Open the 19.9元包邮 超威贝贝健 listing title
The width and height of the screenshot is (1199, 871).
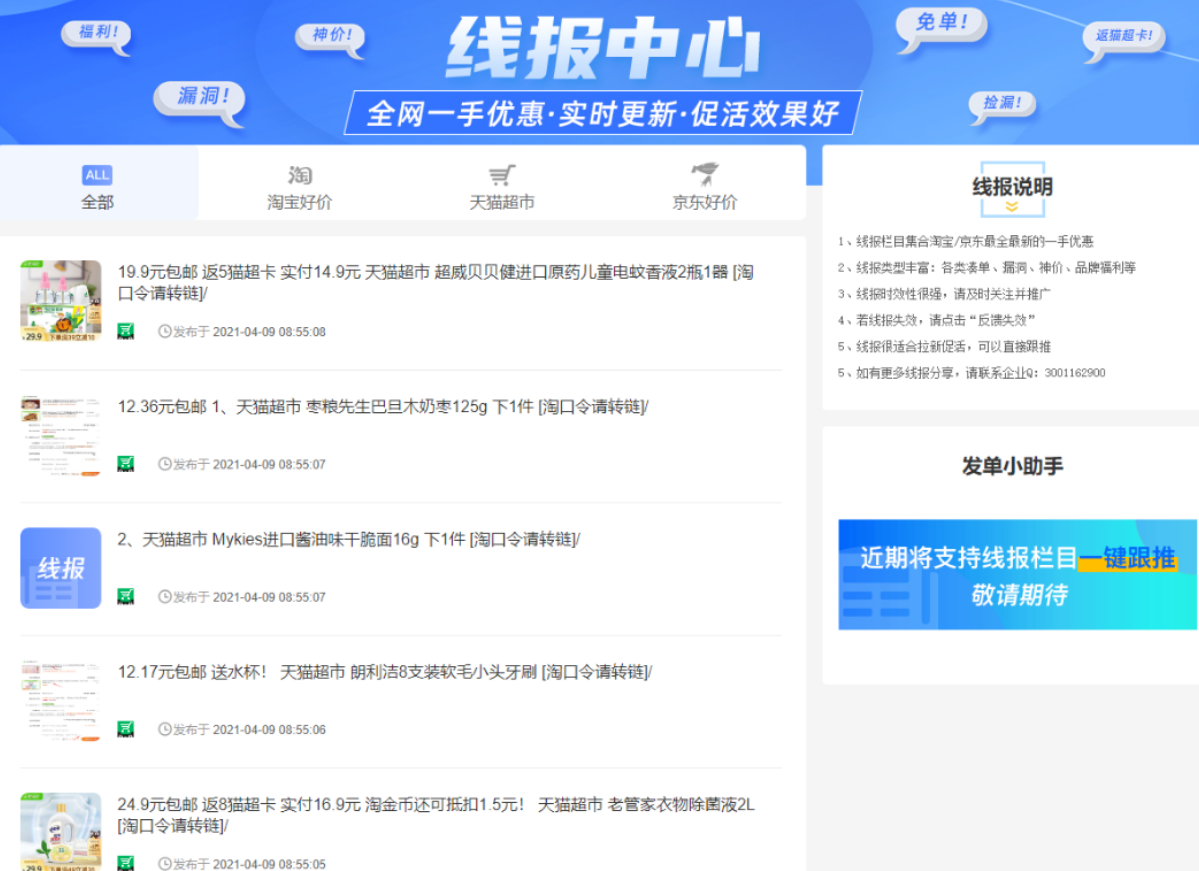(x=435, y=282)
